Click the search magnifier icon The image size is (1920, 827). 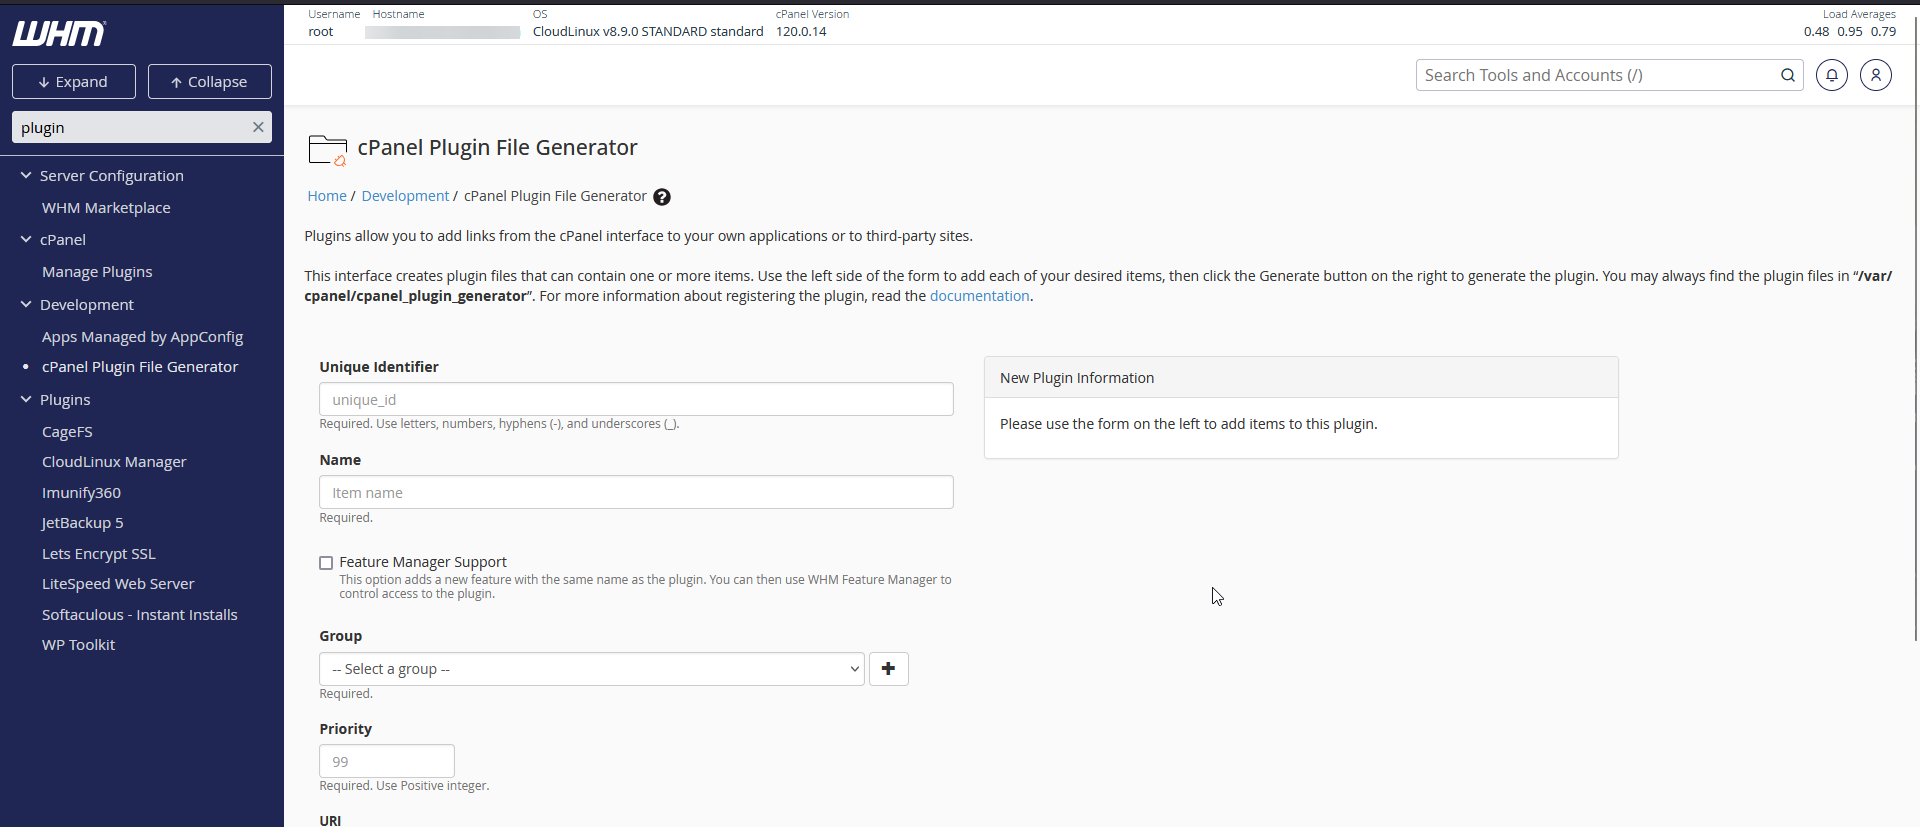point(1788,75)
